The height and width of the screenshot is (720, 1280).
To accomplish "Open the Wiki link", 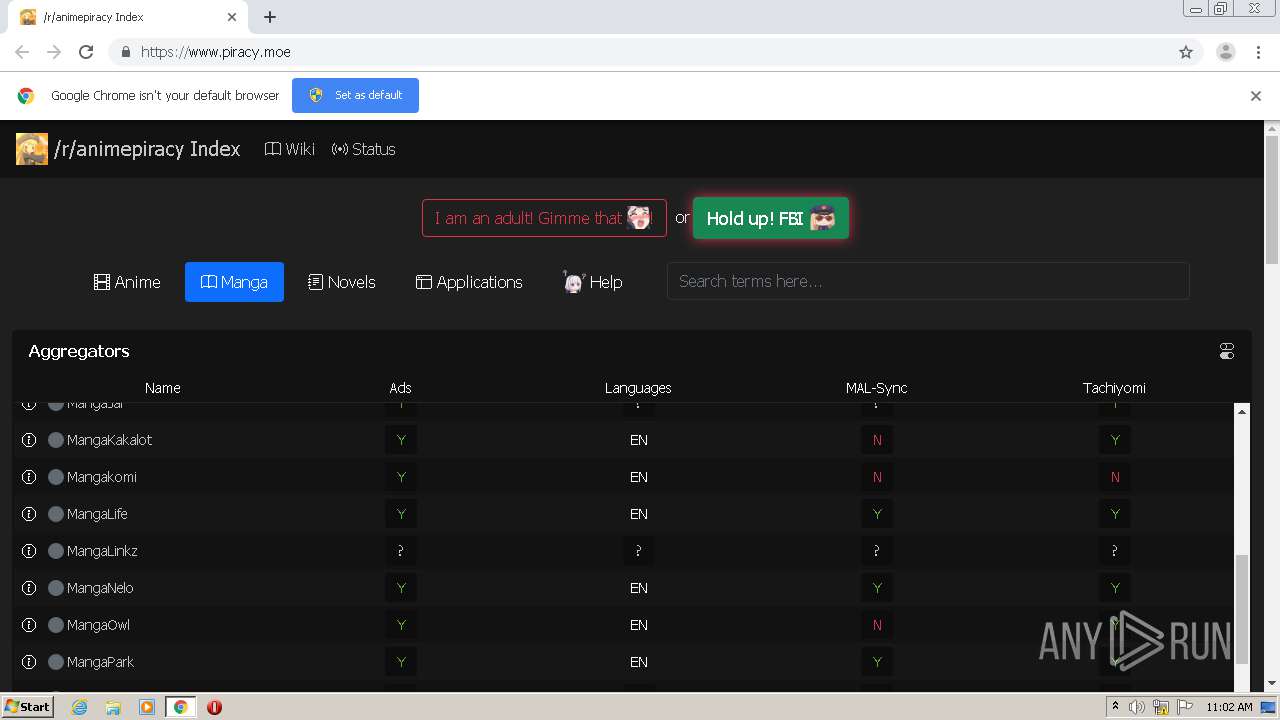I will pyautogui.click(x=290, y=149).
